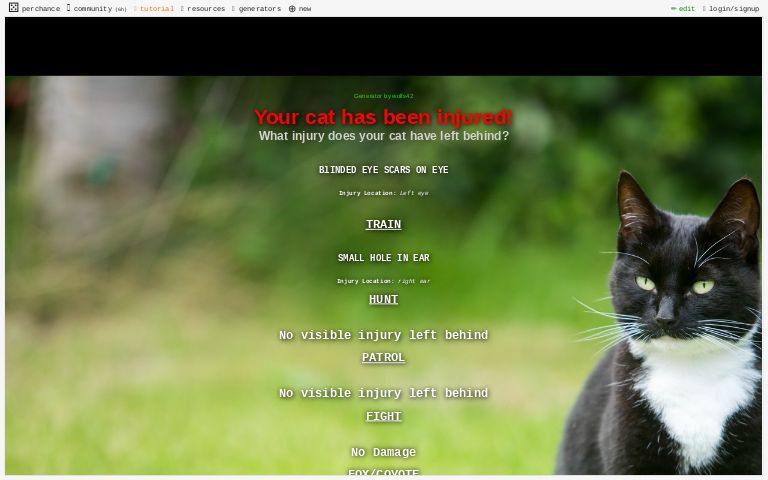768x480 pixels.
Task: Click the HUNT heading
Action: (x=383, y=300)
